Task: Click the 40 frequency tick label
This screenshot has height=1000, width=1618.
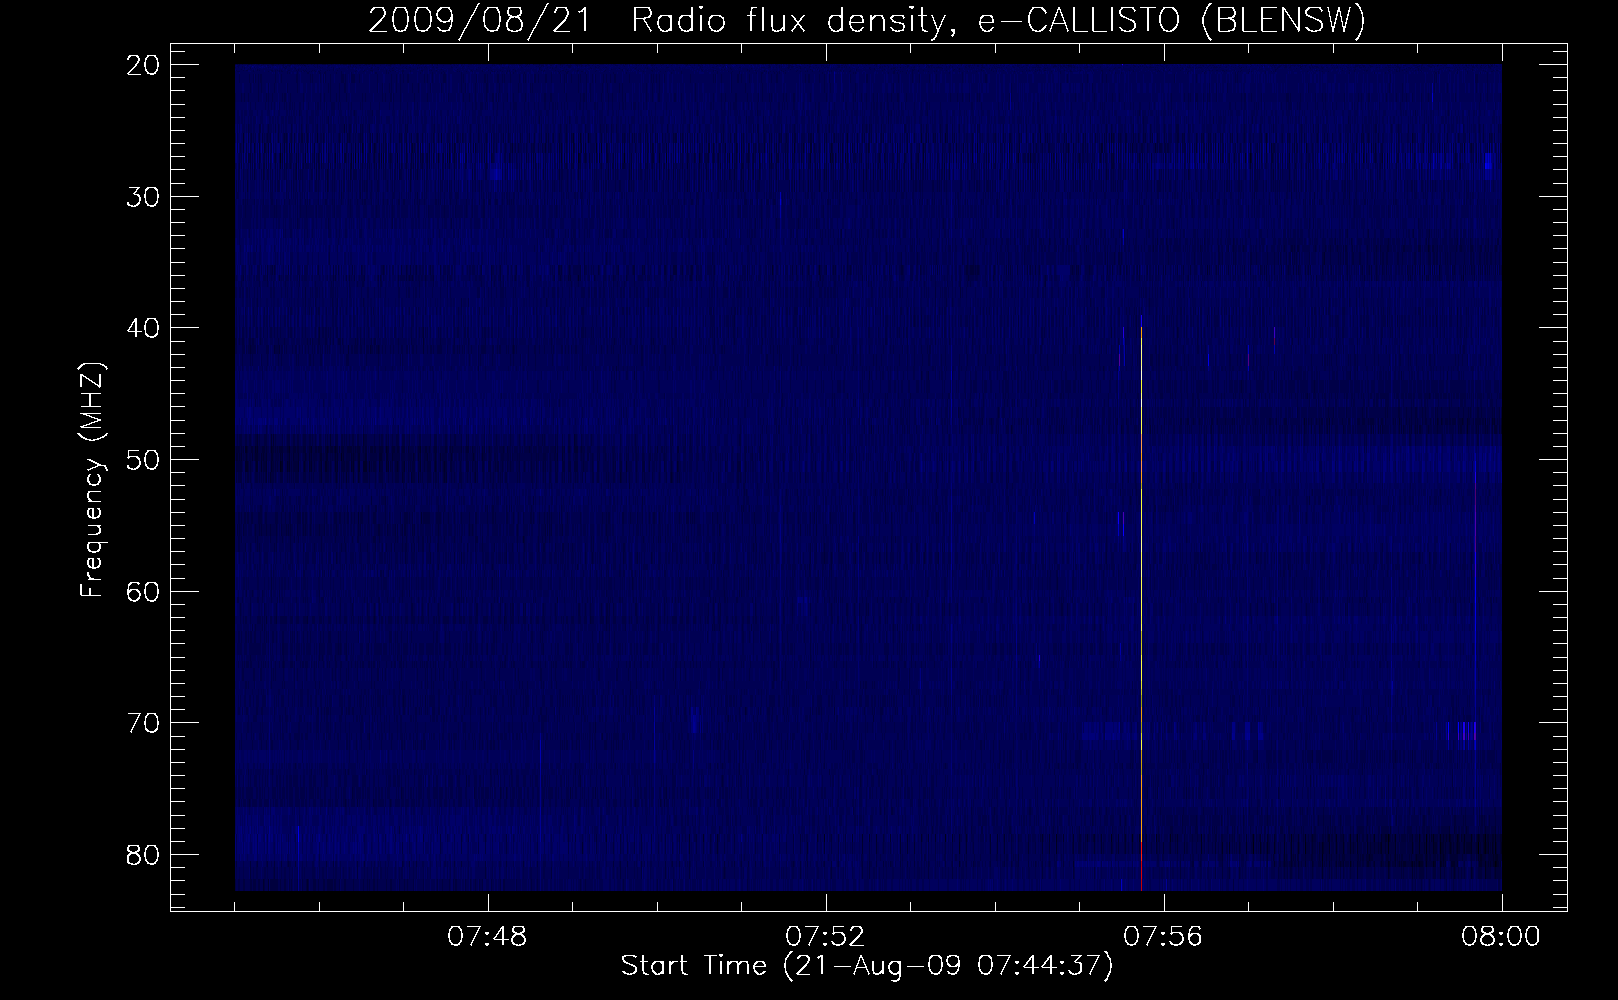Action: 141,328
